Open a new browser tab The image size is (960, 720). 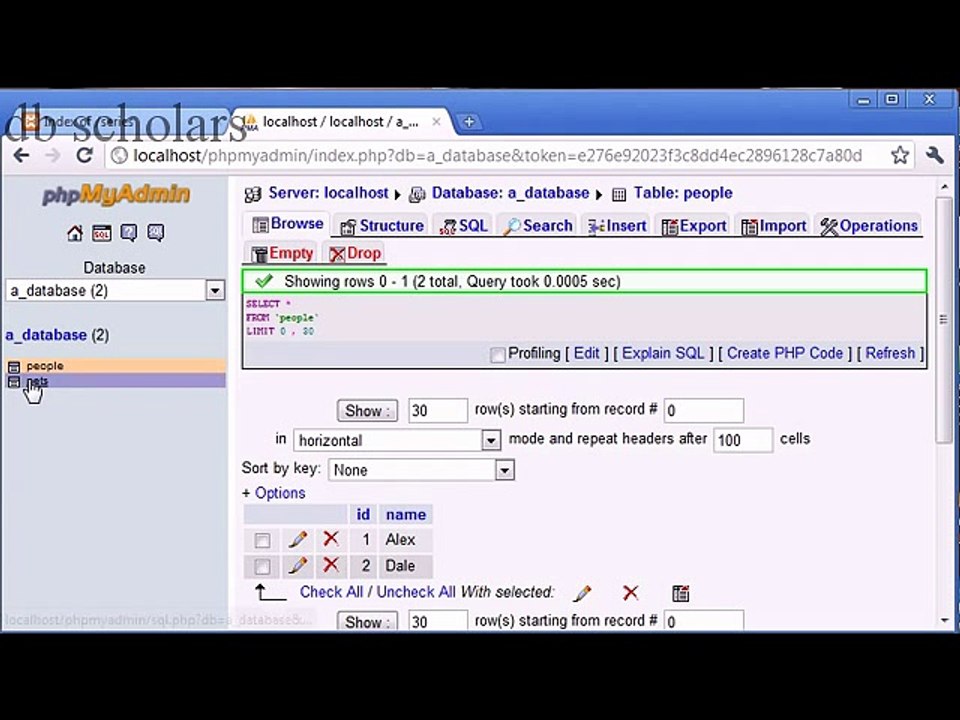(x=469, y=122)
